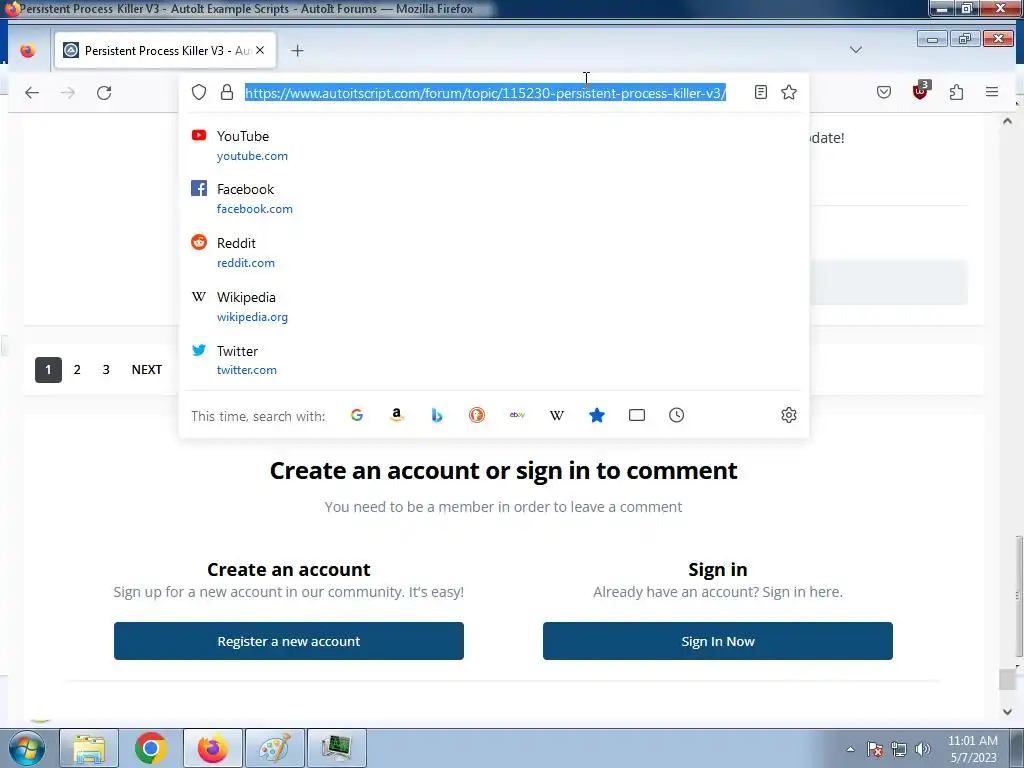The image size is (1024, 768).
Task: Bookmark this page with the star
Action: pyautogui.click(x=789, y=92)
